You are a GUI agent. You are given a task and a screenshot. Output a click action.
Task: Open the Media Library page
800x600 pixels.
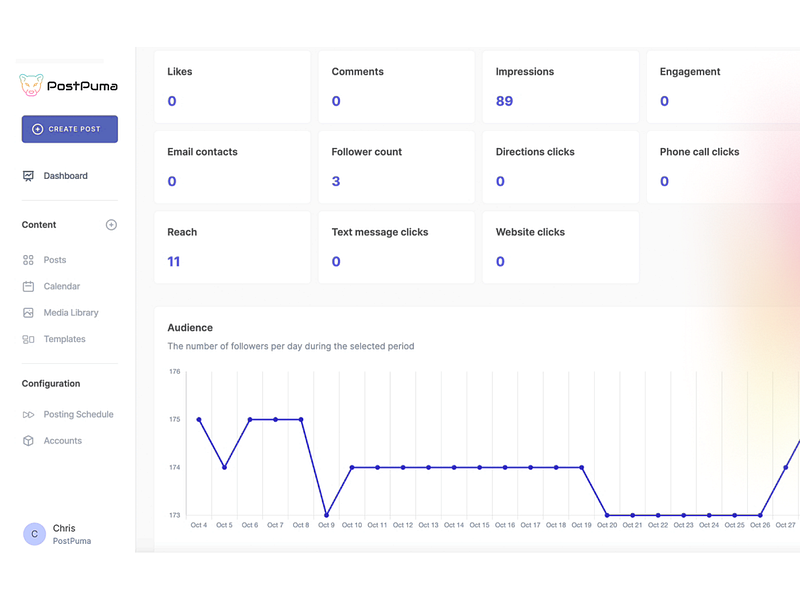click(71, 313)
